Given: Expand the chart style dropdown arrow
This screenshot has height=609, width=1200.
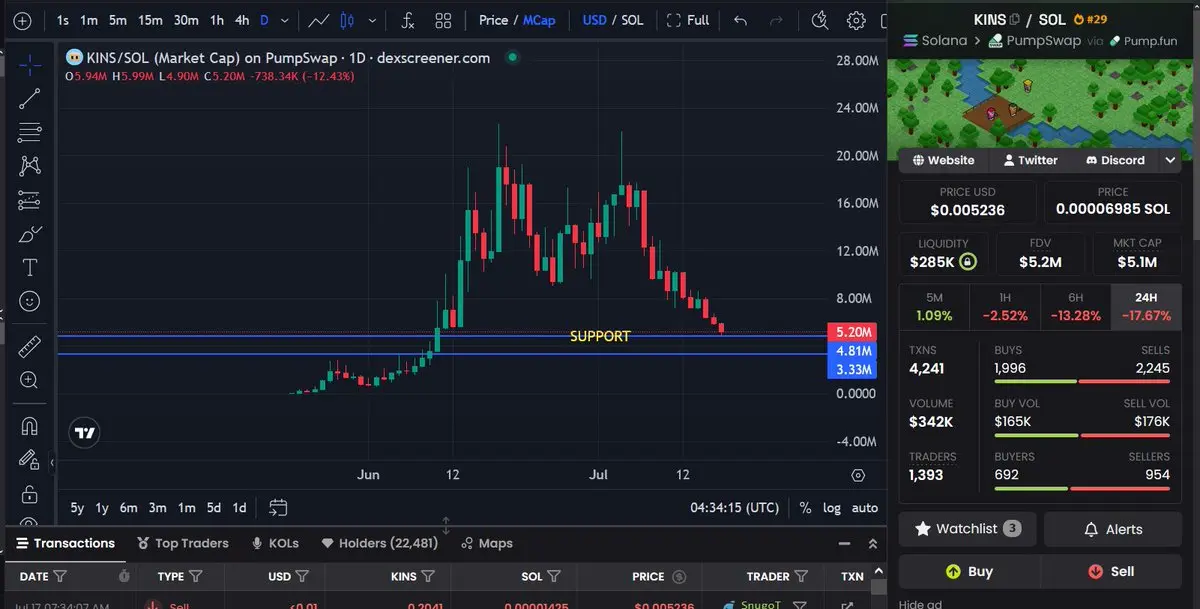Looking at the screenshot, I should click(371, 20).
